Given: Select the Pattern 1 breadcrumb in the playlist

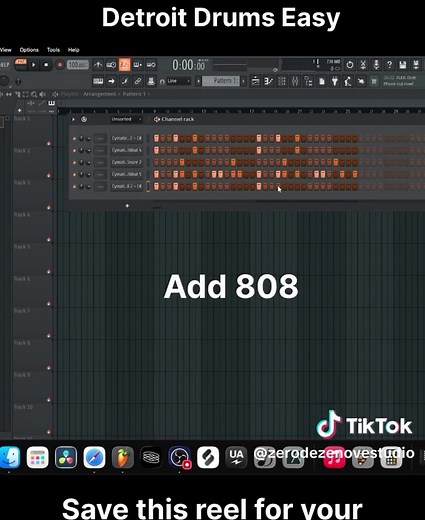Looking at the screenshot, I should point(134,94).
